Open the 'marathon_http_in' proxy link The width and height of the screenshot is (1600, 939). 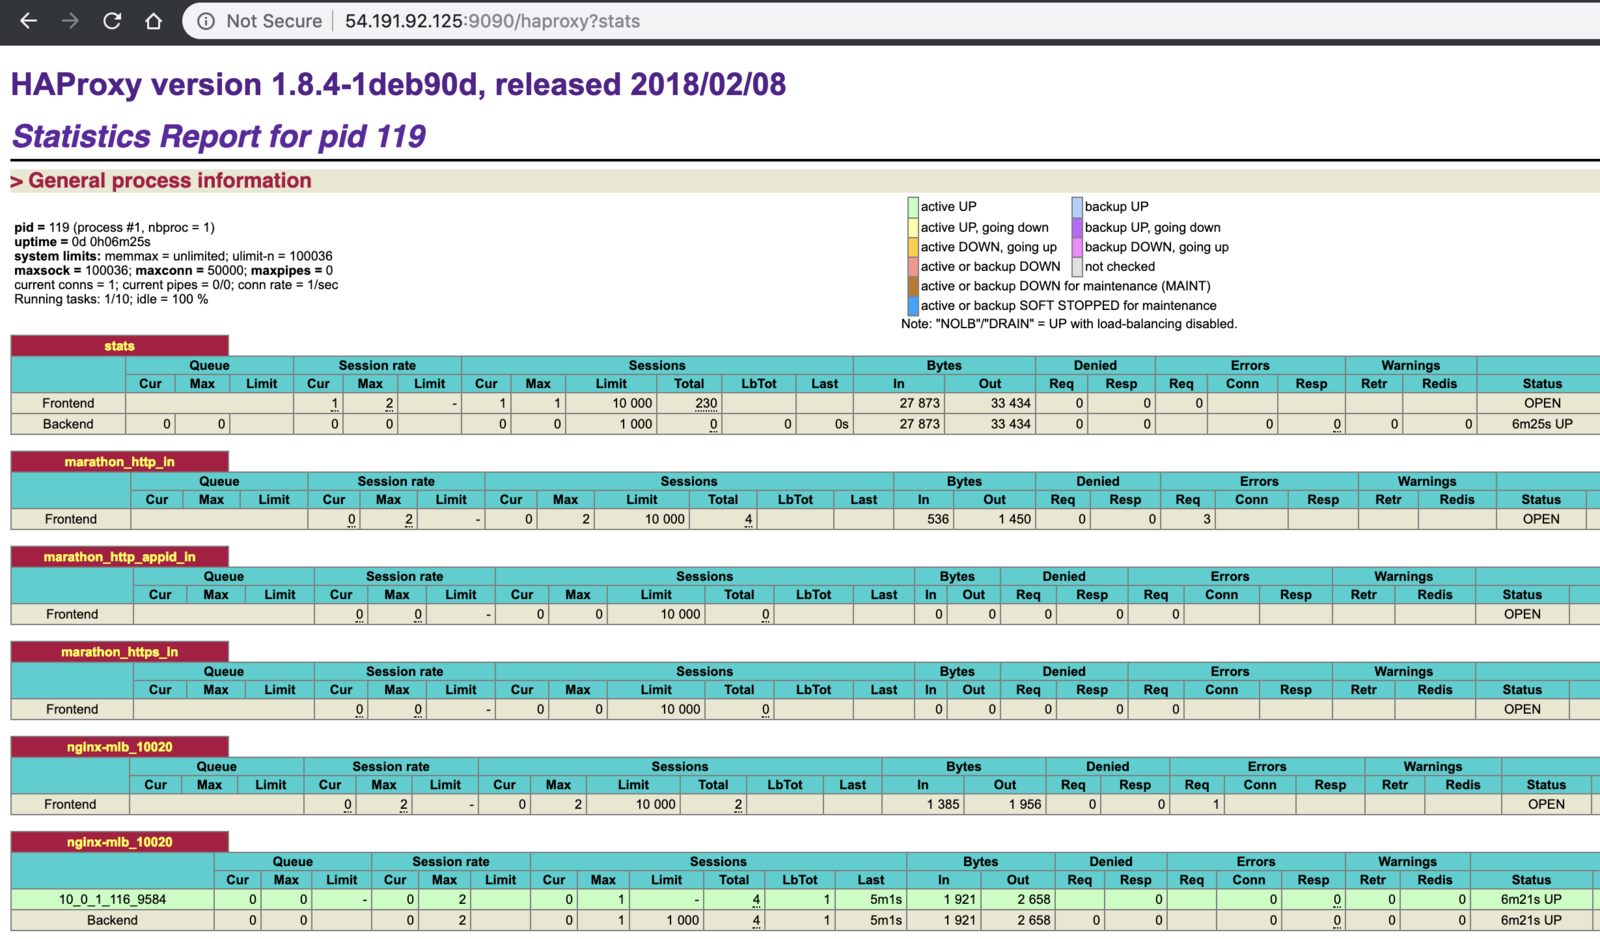coord(119,462)
